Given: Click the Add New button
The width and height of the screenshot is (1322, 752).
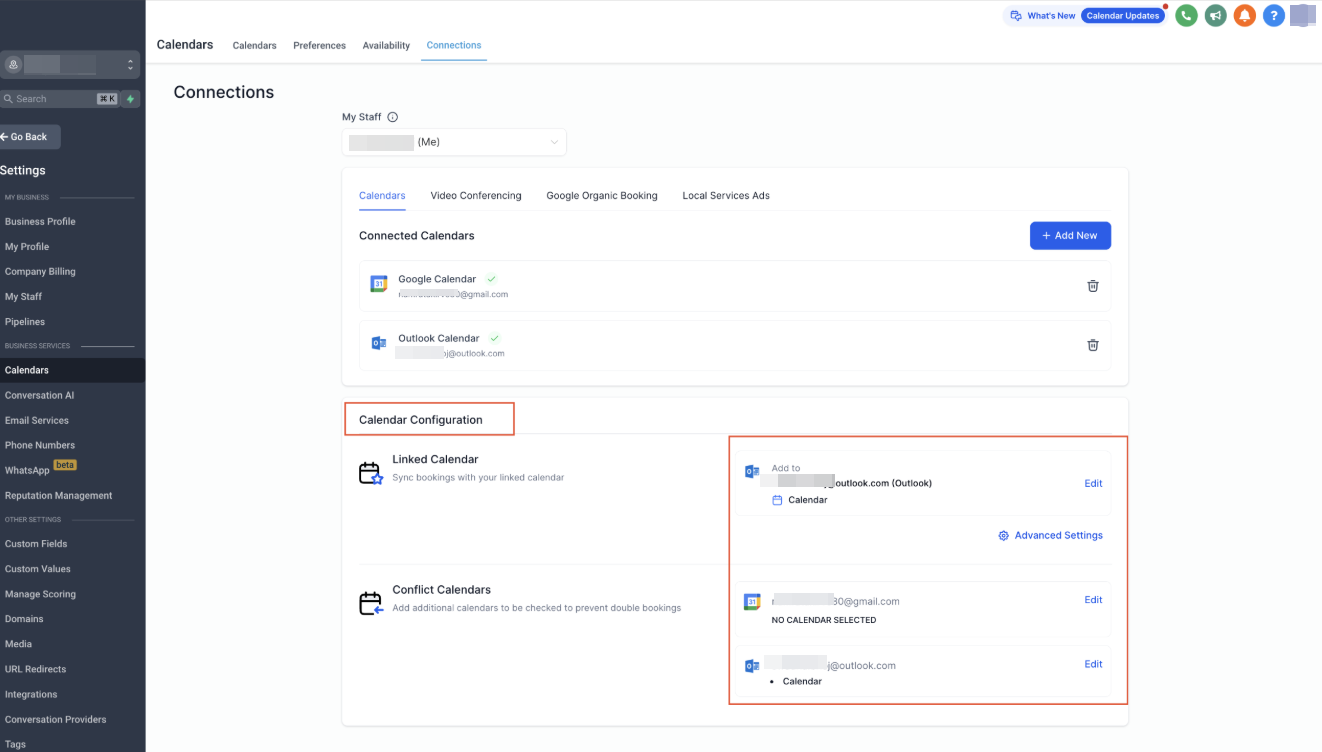Looking at the screenshot, I should (x=1070, y=236).
